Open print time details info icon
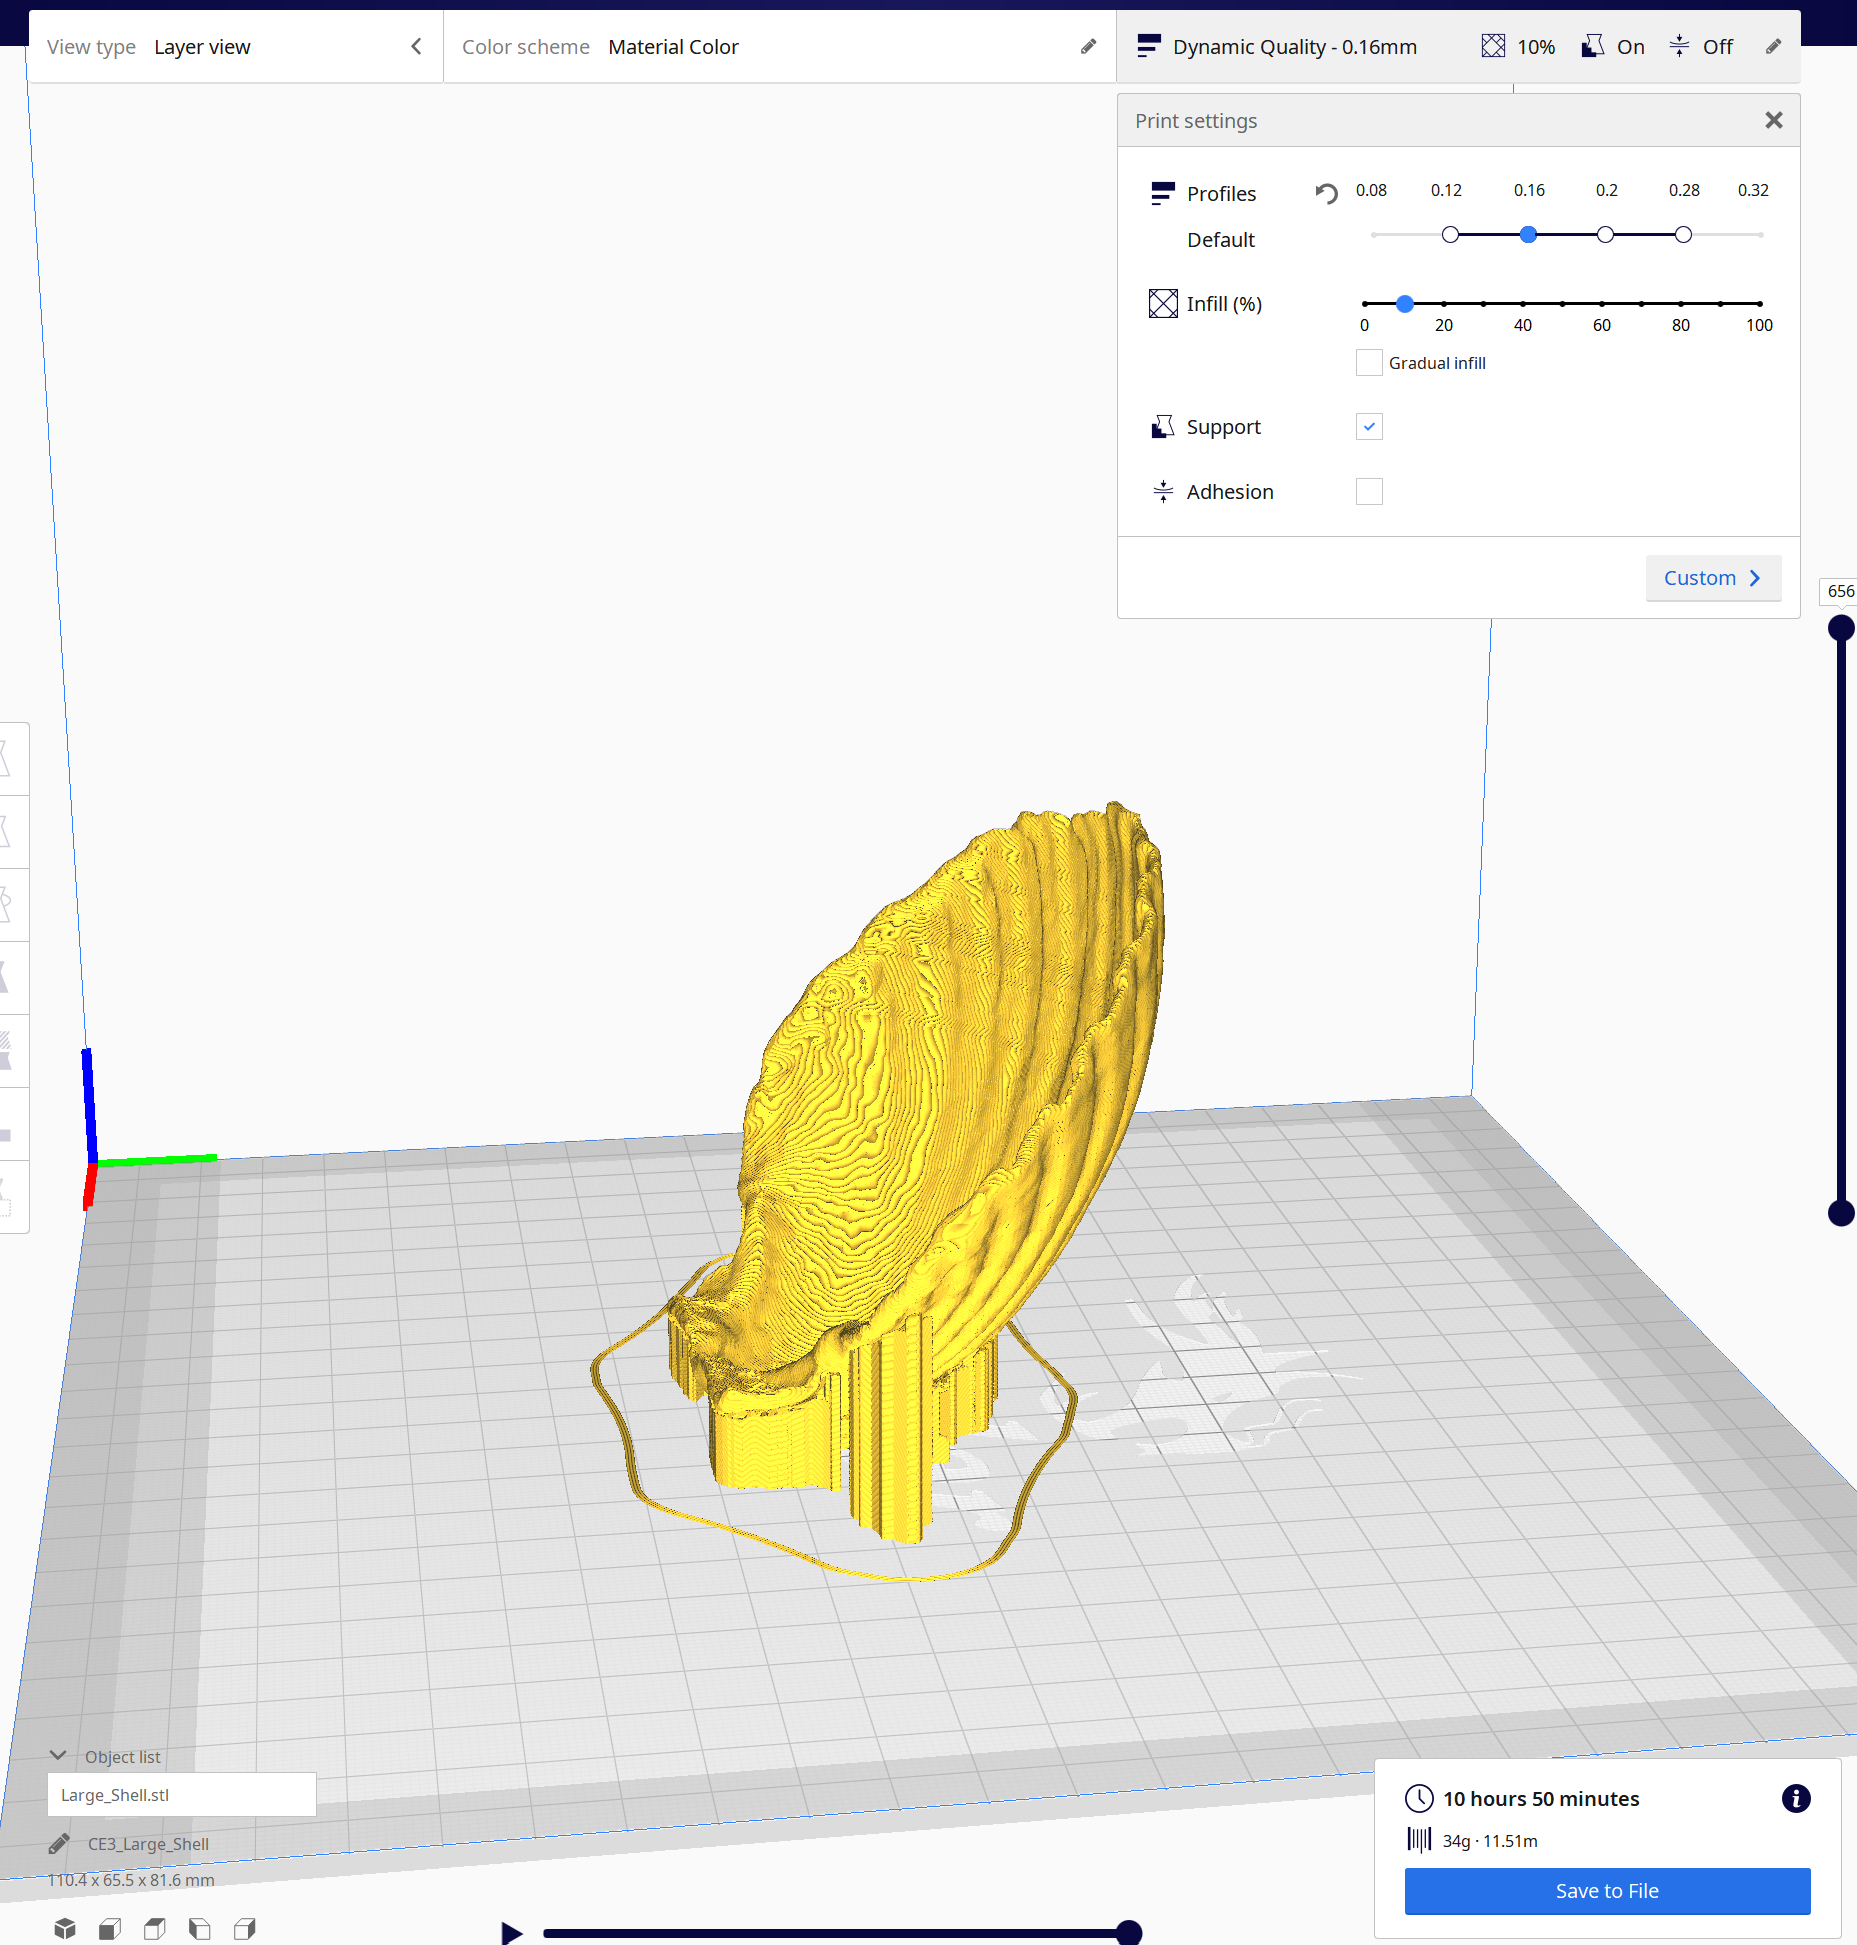 tap(1796, 1799)
